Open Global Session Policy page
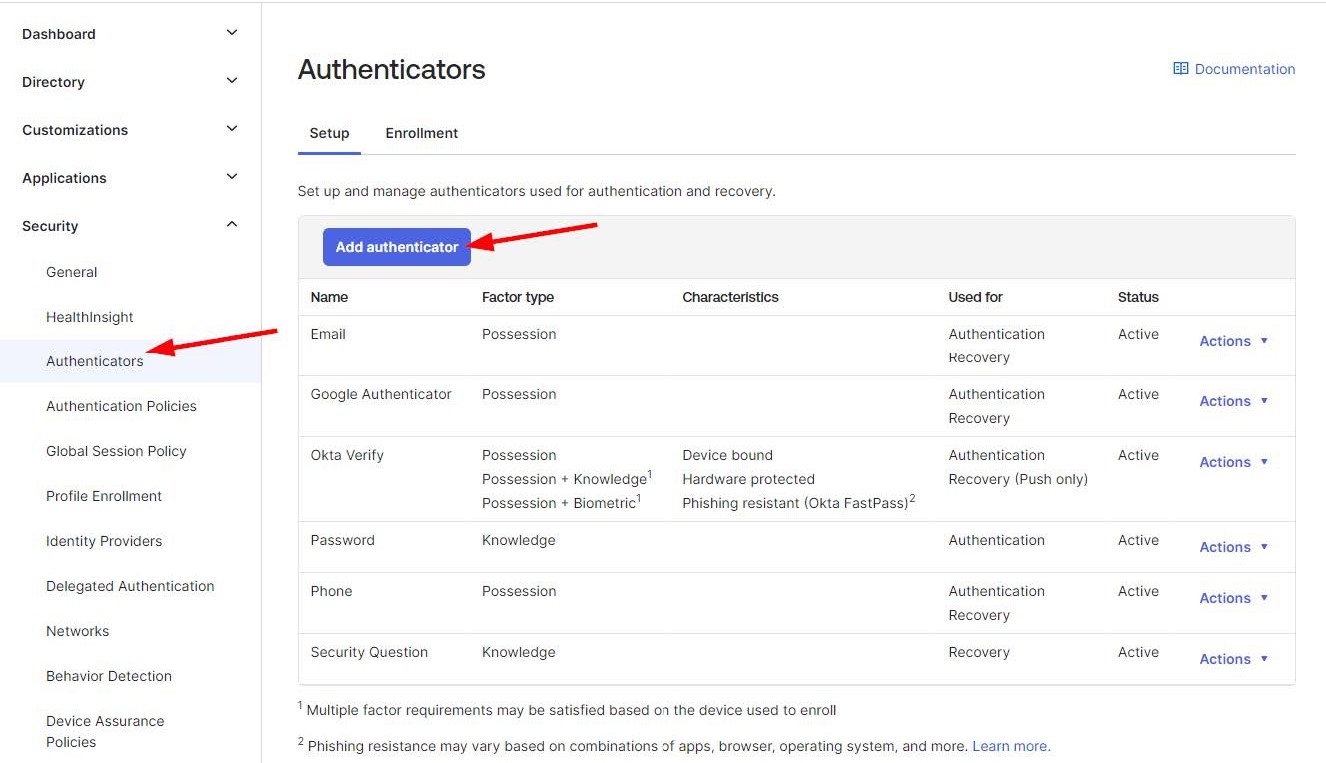This screenshot has height=763, width=1326. pos(116,451)
